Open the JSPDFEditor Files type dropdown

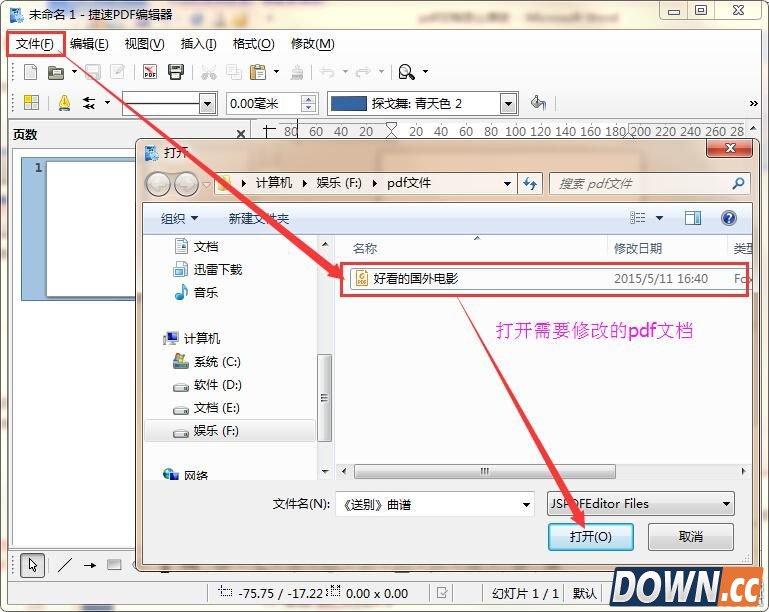point(641,504)
